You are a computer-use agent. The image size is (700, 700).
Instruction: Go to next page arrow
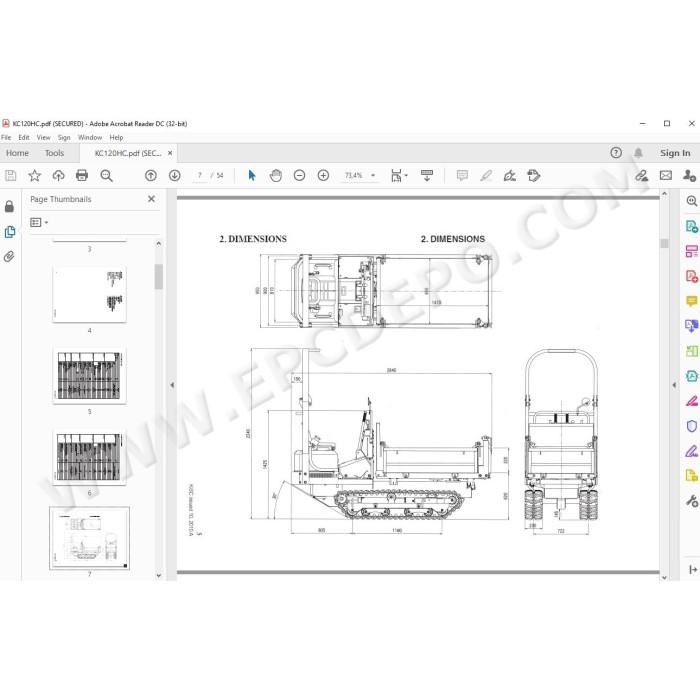coord(175,175)
